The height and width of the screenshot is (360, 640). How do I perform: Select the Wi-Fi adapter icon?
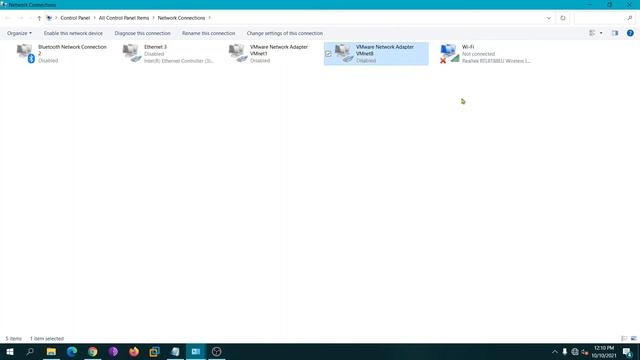pos(450,53)
